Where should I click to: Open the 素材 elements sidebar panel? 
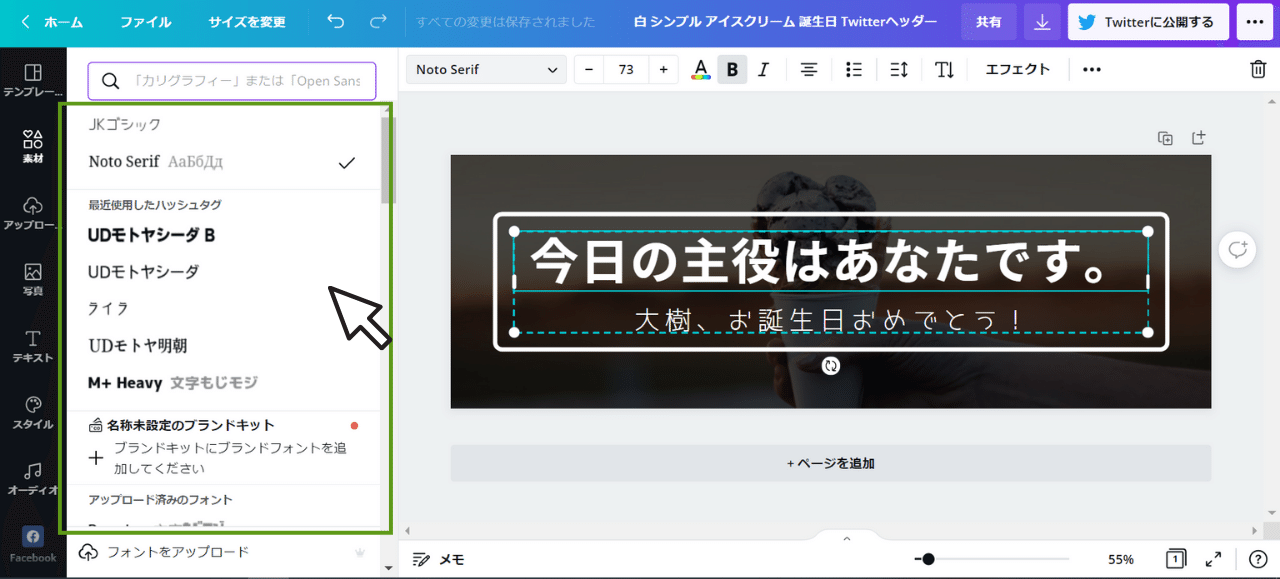click(33, 147)
